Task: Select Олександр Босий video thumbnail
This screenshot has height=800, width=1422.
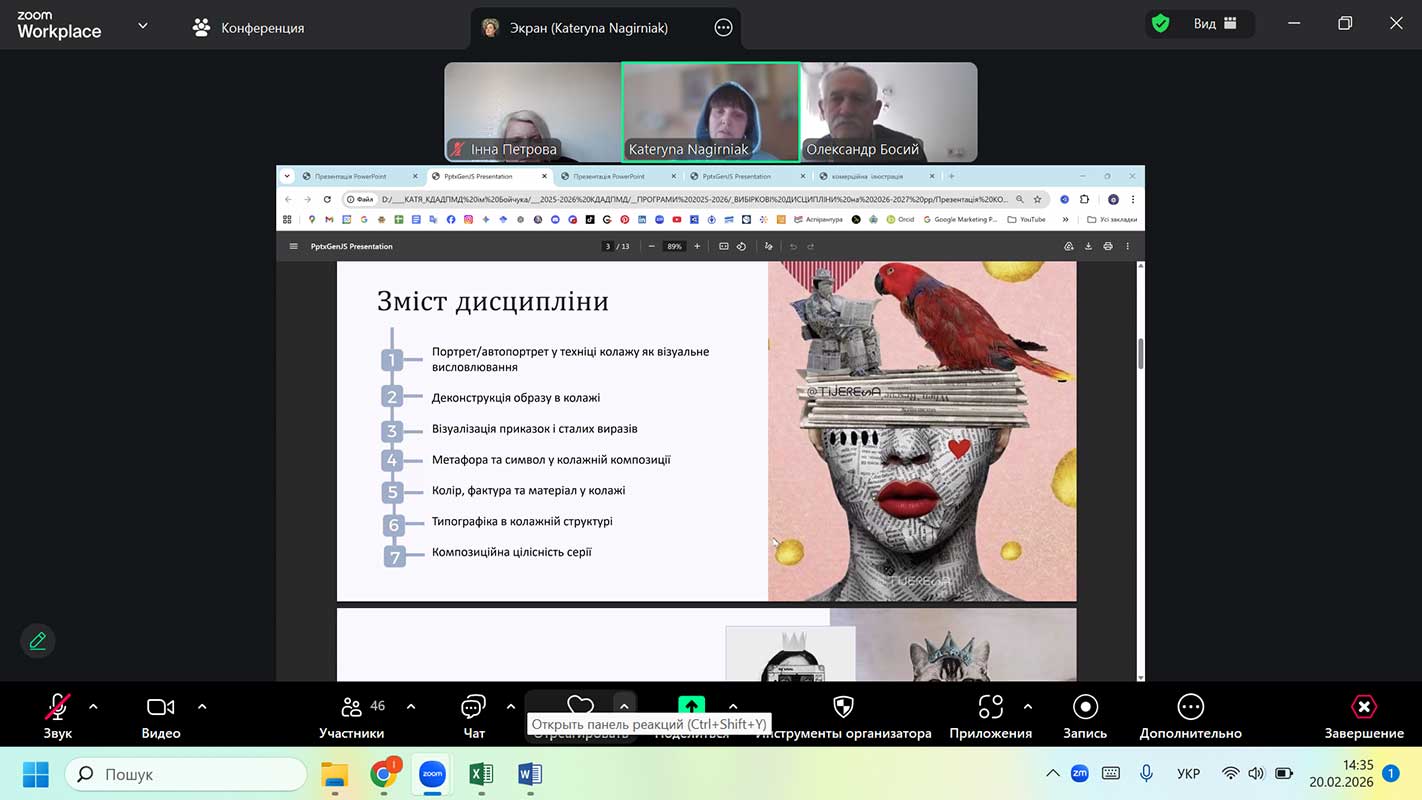Action: [x=889, y=112]
